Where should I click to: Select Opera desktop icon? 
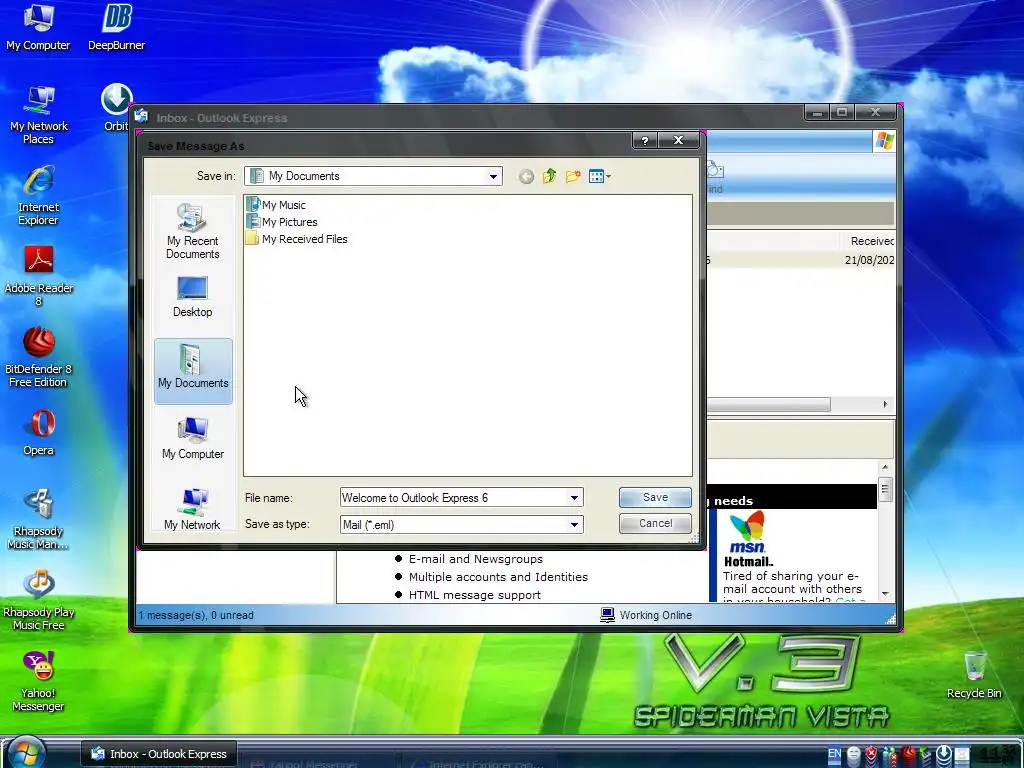coord(39,433)
